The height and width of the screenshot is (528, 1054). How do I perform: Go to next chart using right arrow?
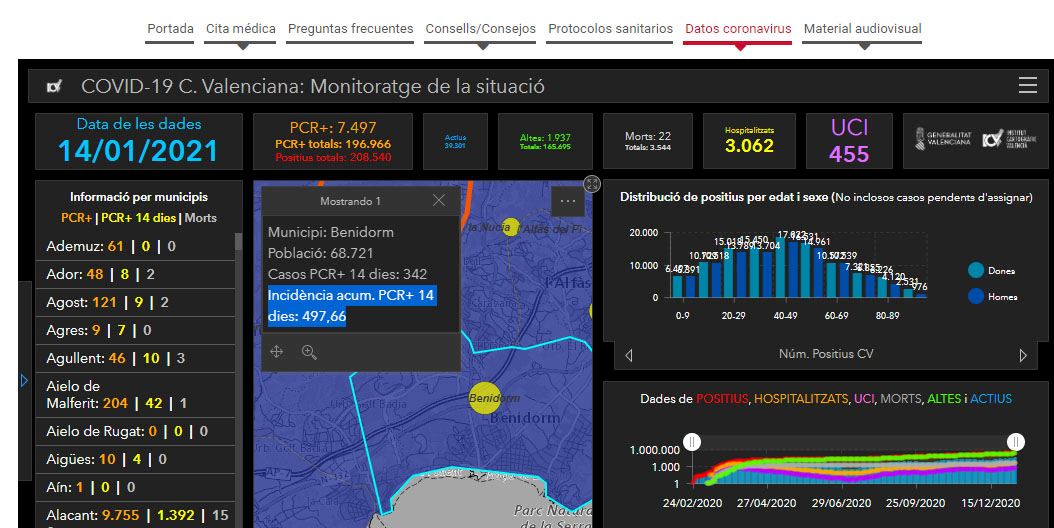click(x=1023, y=355)
